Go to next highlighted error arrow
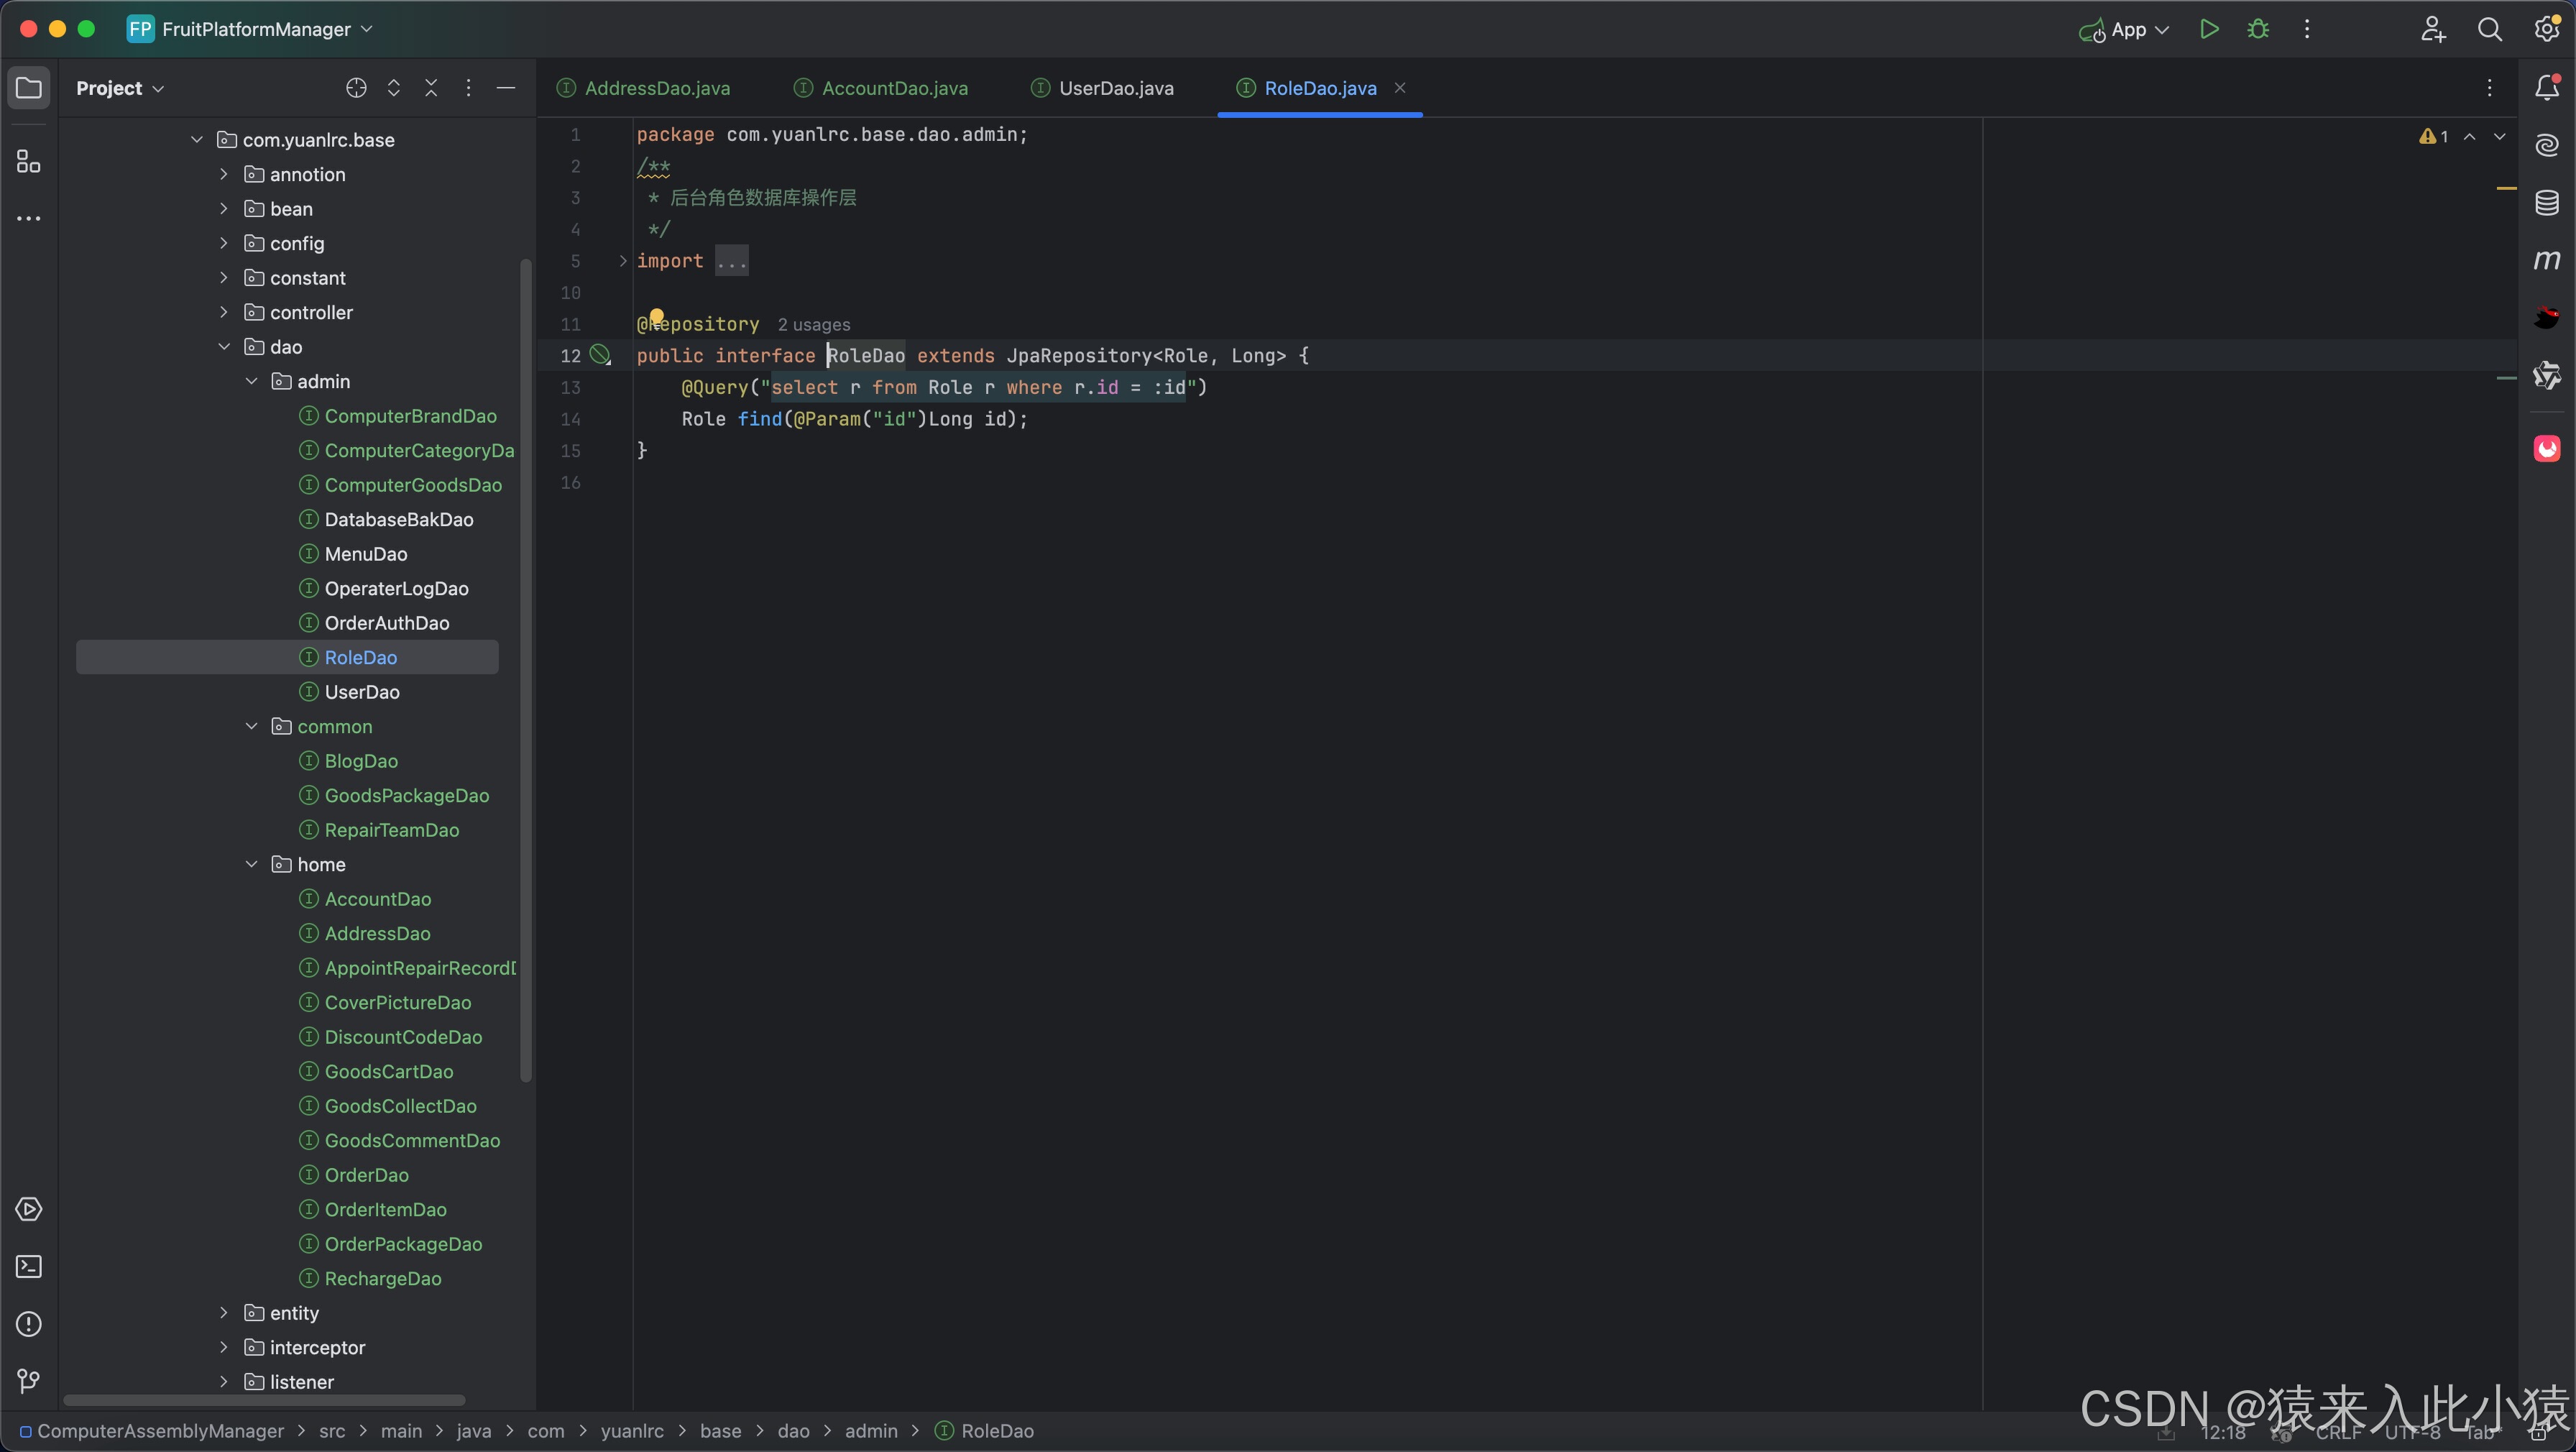 [x=2499, y=136]
